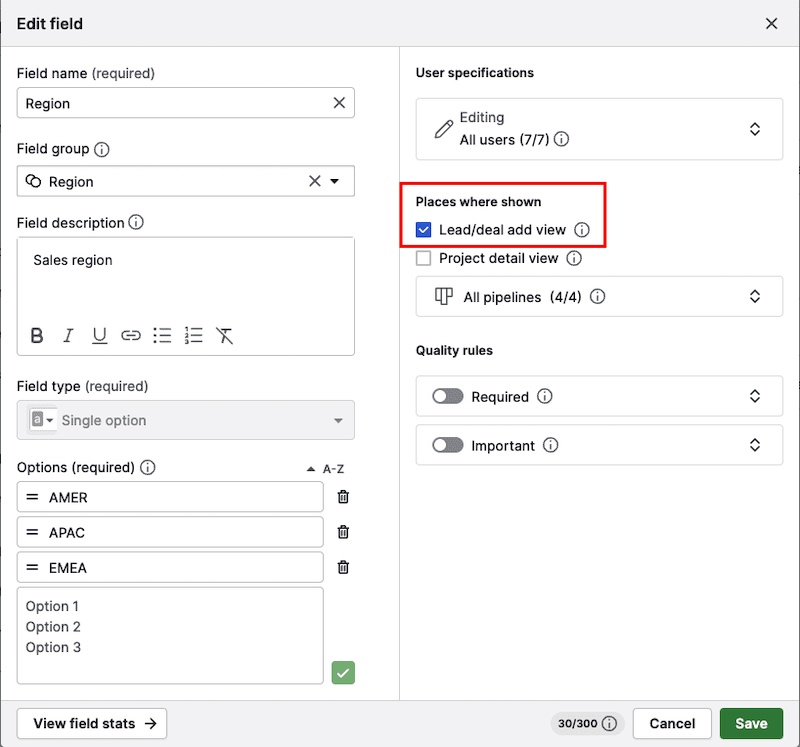This screenshot has width=800, height=747.
Task: Insert a link in field description
Action: (x=130, y=336)
